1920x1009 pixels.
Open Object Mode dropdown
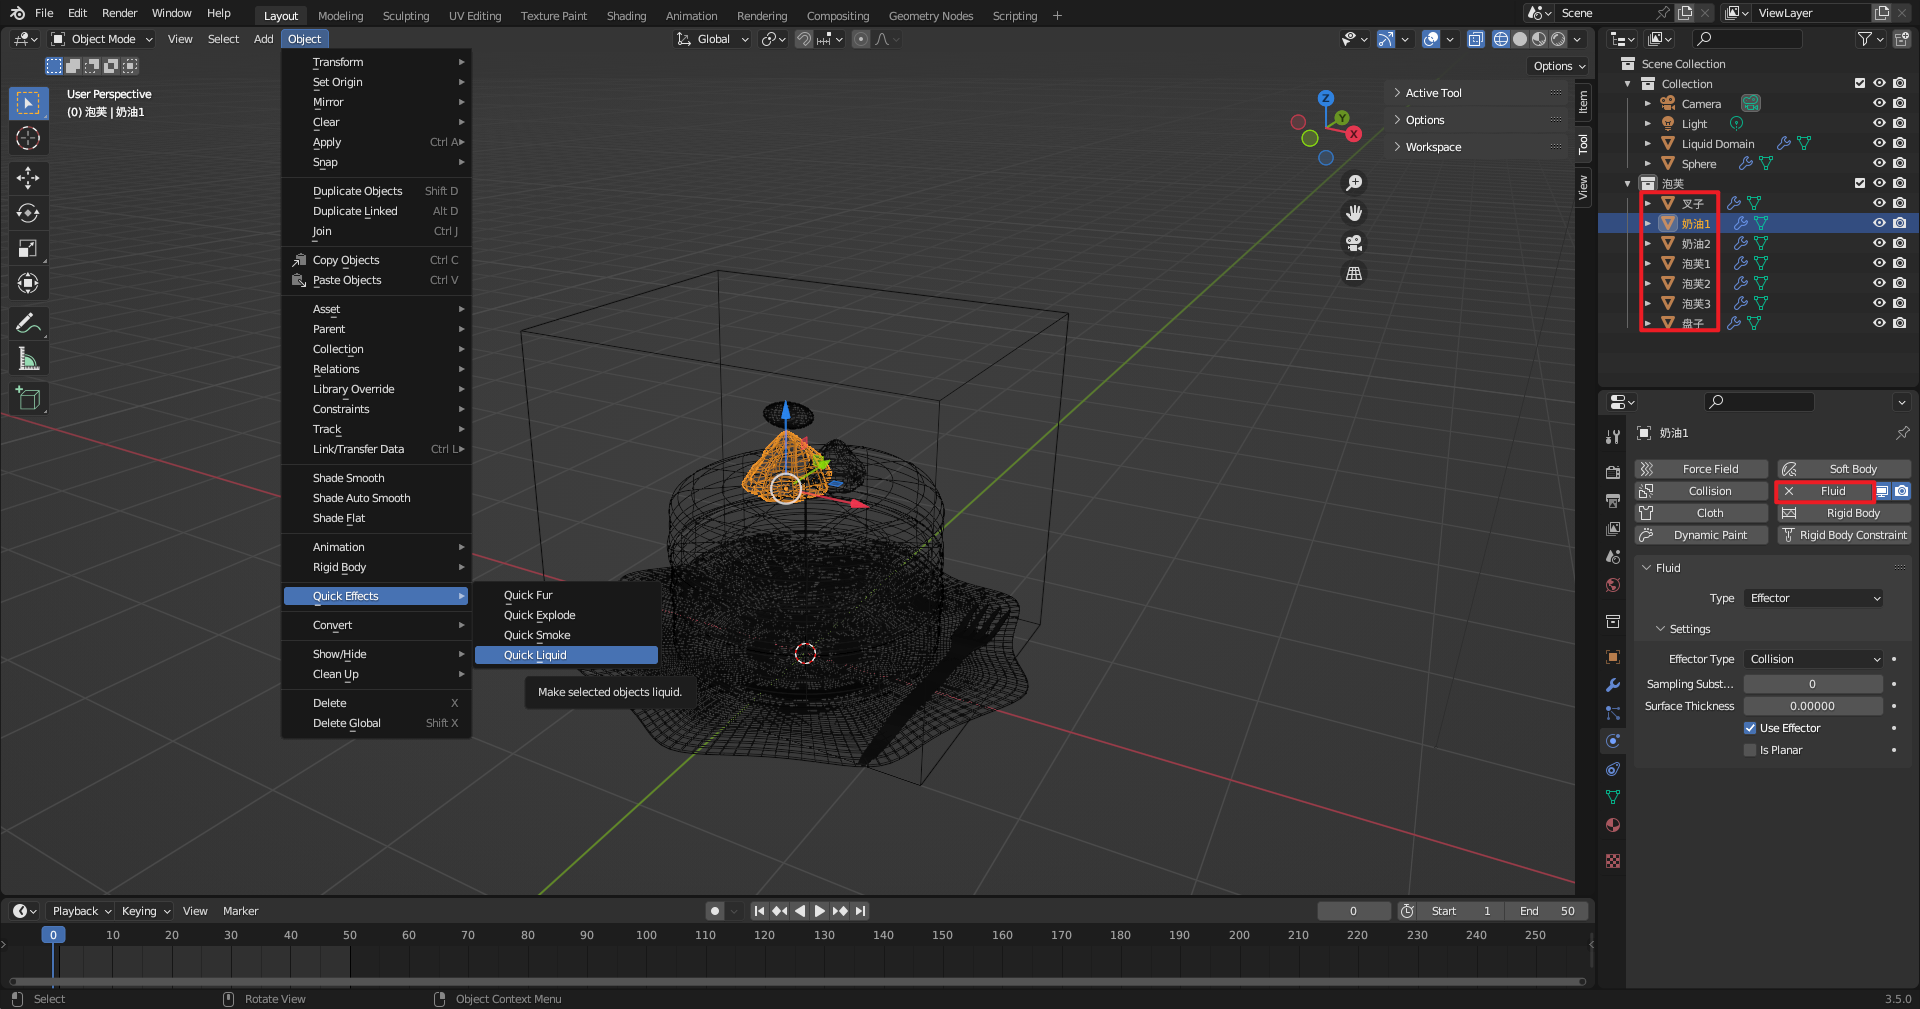pyautogui.click(x=102, y=39)
